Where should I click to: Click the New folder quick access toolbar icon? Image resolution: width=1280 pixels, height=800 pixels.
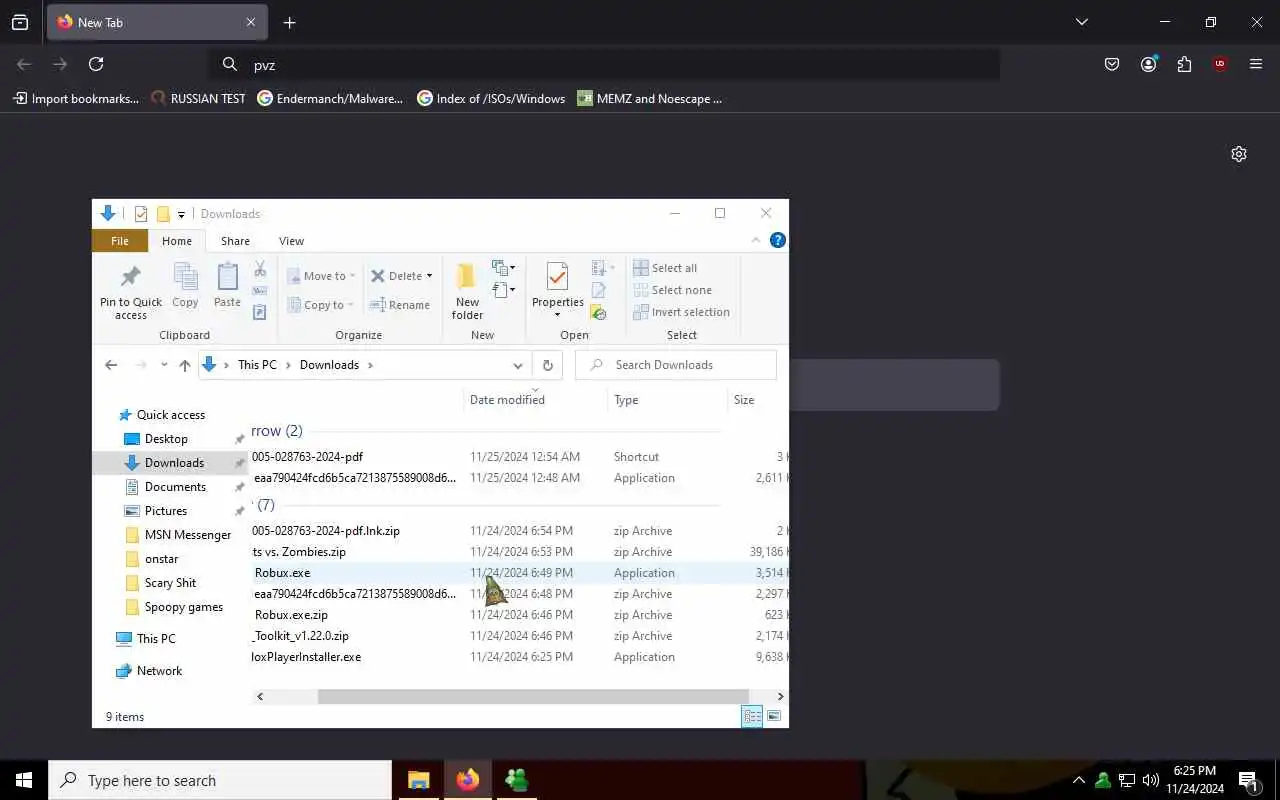pos(163,214)
